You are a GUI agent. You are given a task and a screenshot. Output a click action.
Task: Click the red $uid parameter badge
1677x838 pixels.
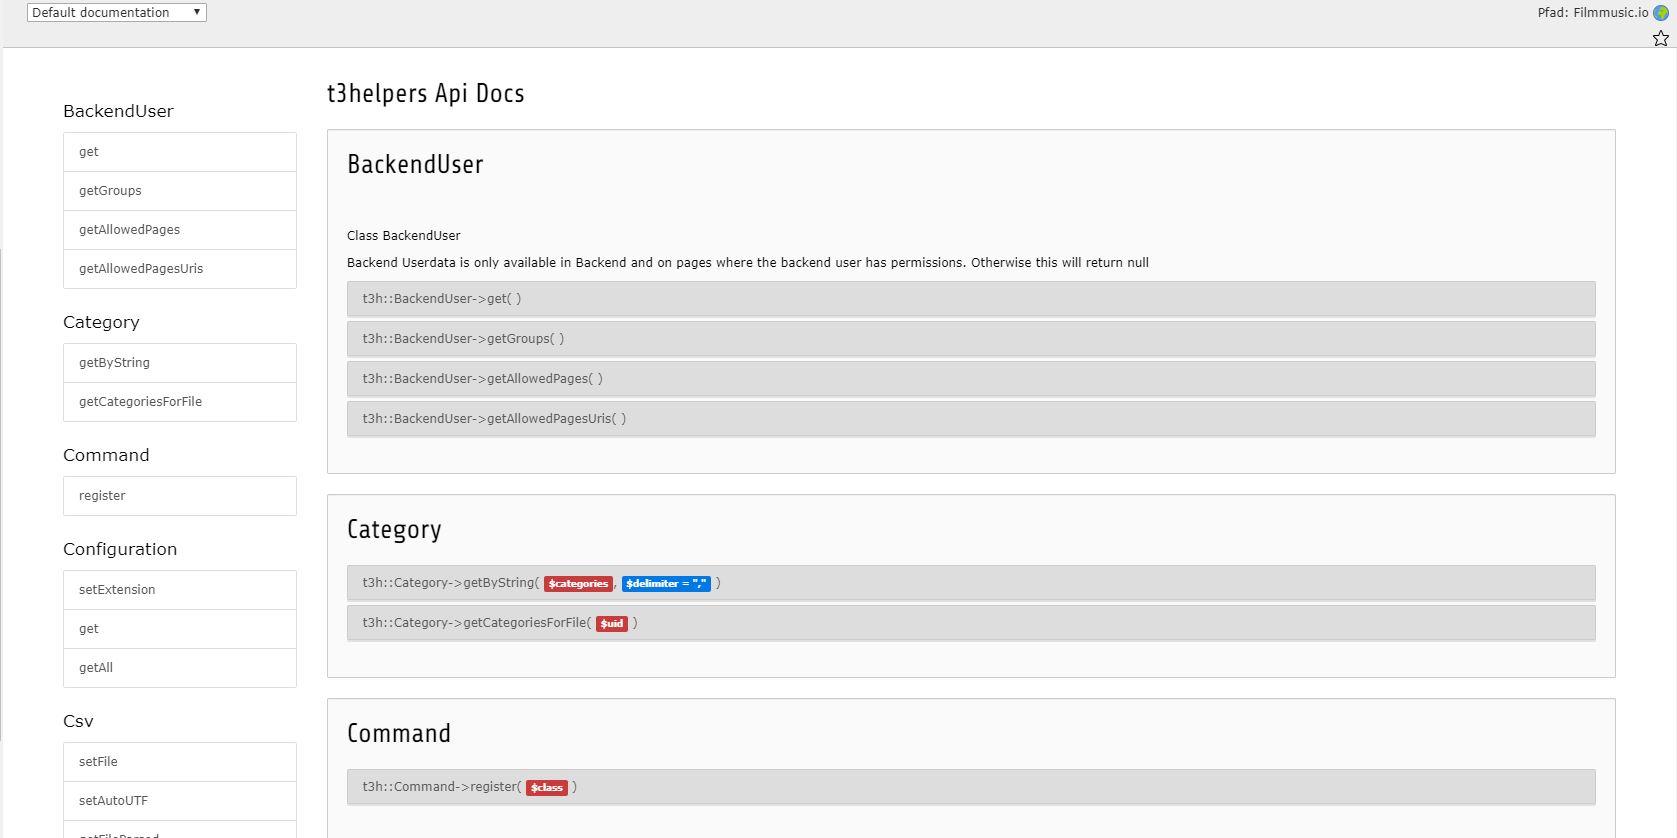click(612, 623)
